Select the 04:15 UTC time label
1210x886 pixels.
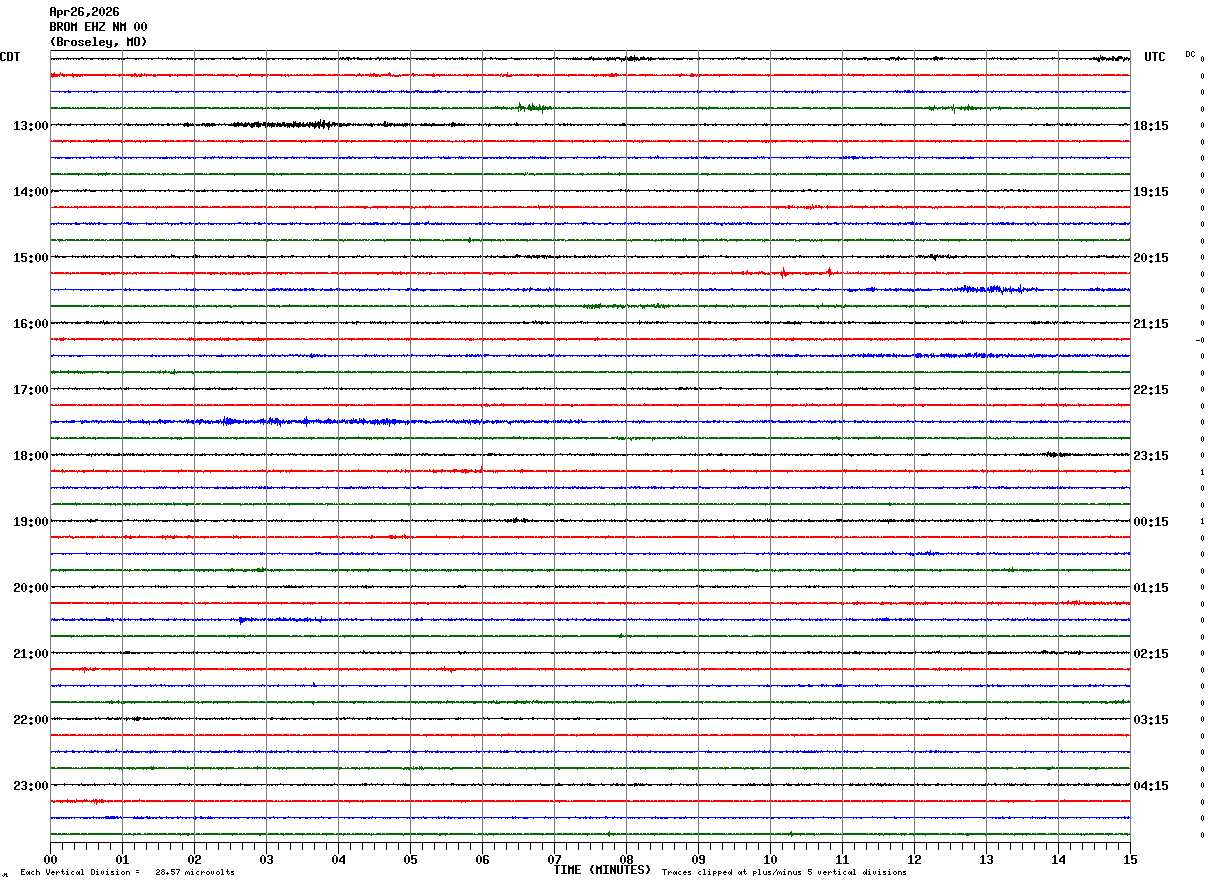tap(1151, 786)
